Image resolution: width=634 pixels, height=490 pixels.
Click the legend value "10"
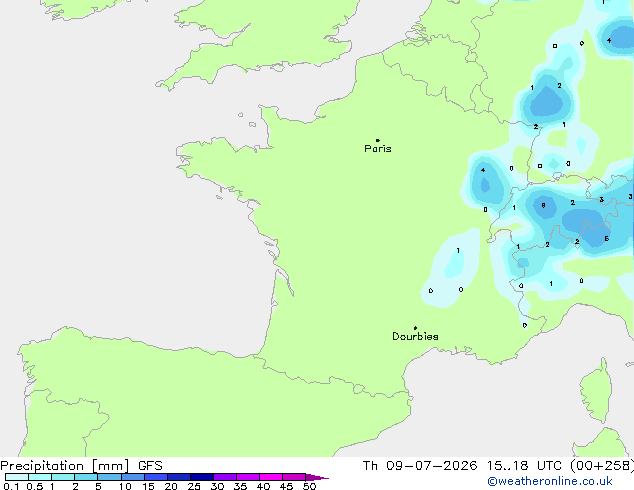(x=125, y=486)
